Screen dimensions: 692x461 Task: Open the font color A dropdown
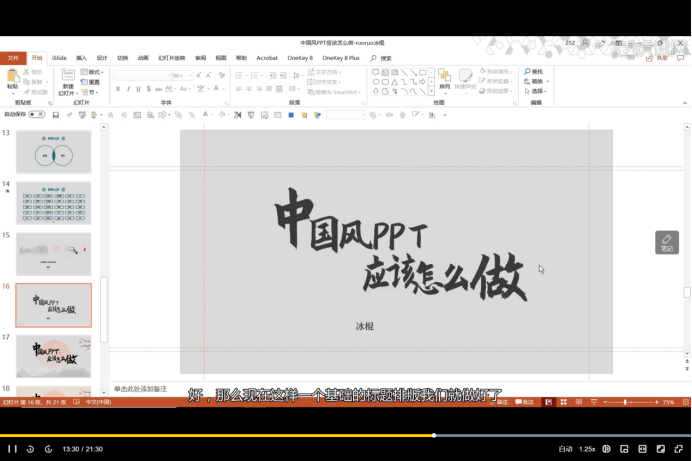[223, 89]
